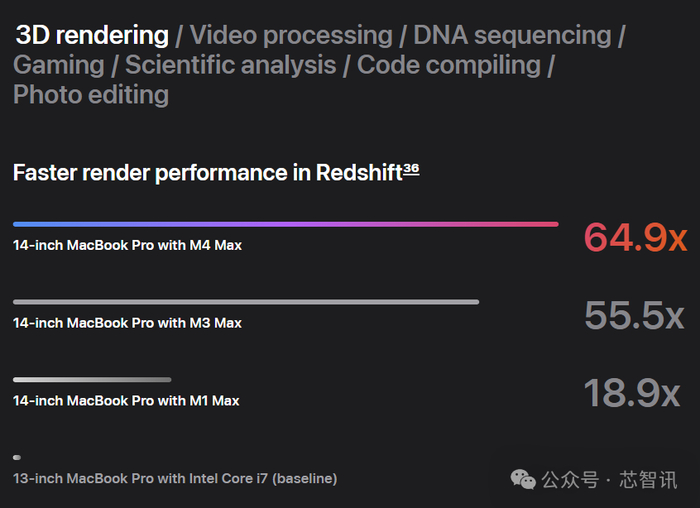This screenshot has width=700, height=508.
Task: Click the WeChat logo icon in the watermark
Action: (523, 480)
